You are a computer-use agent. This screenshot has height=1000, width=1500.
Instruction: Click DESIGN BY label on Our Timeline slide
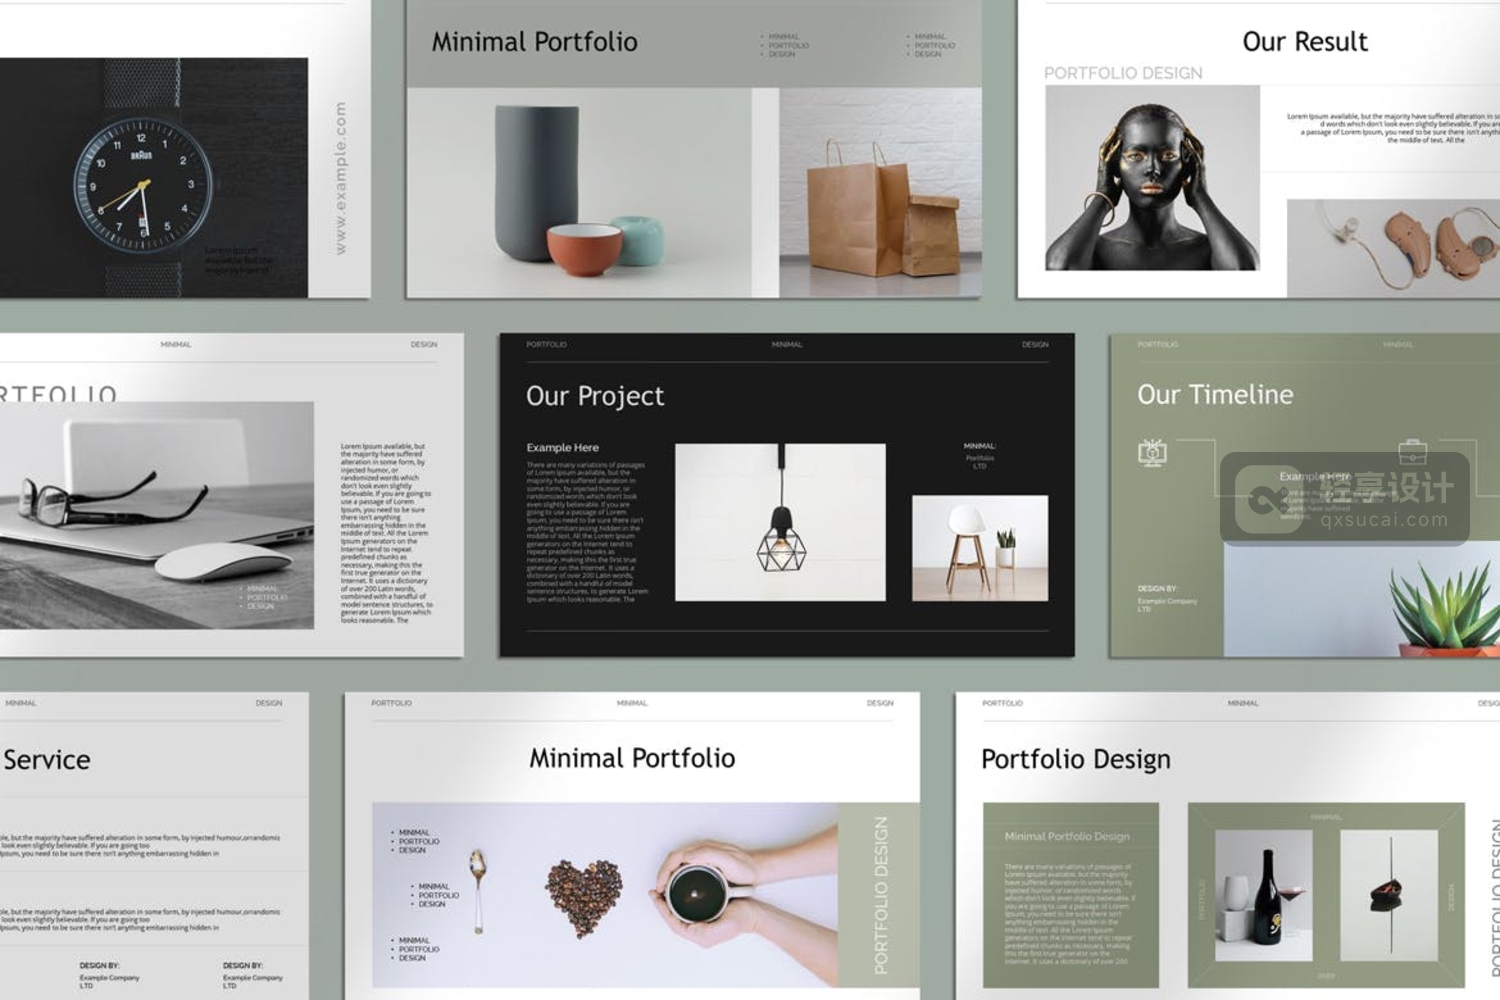(x=1157, y=589)
